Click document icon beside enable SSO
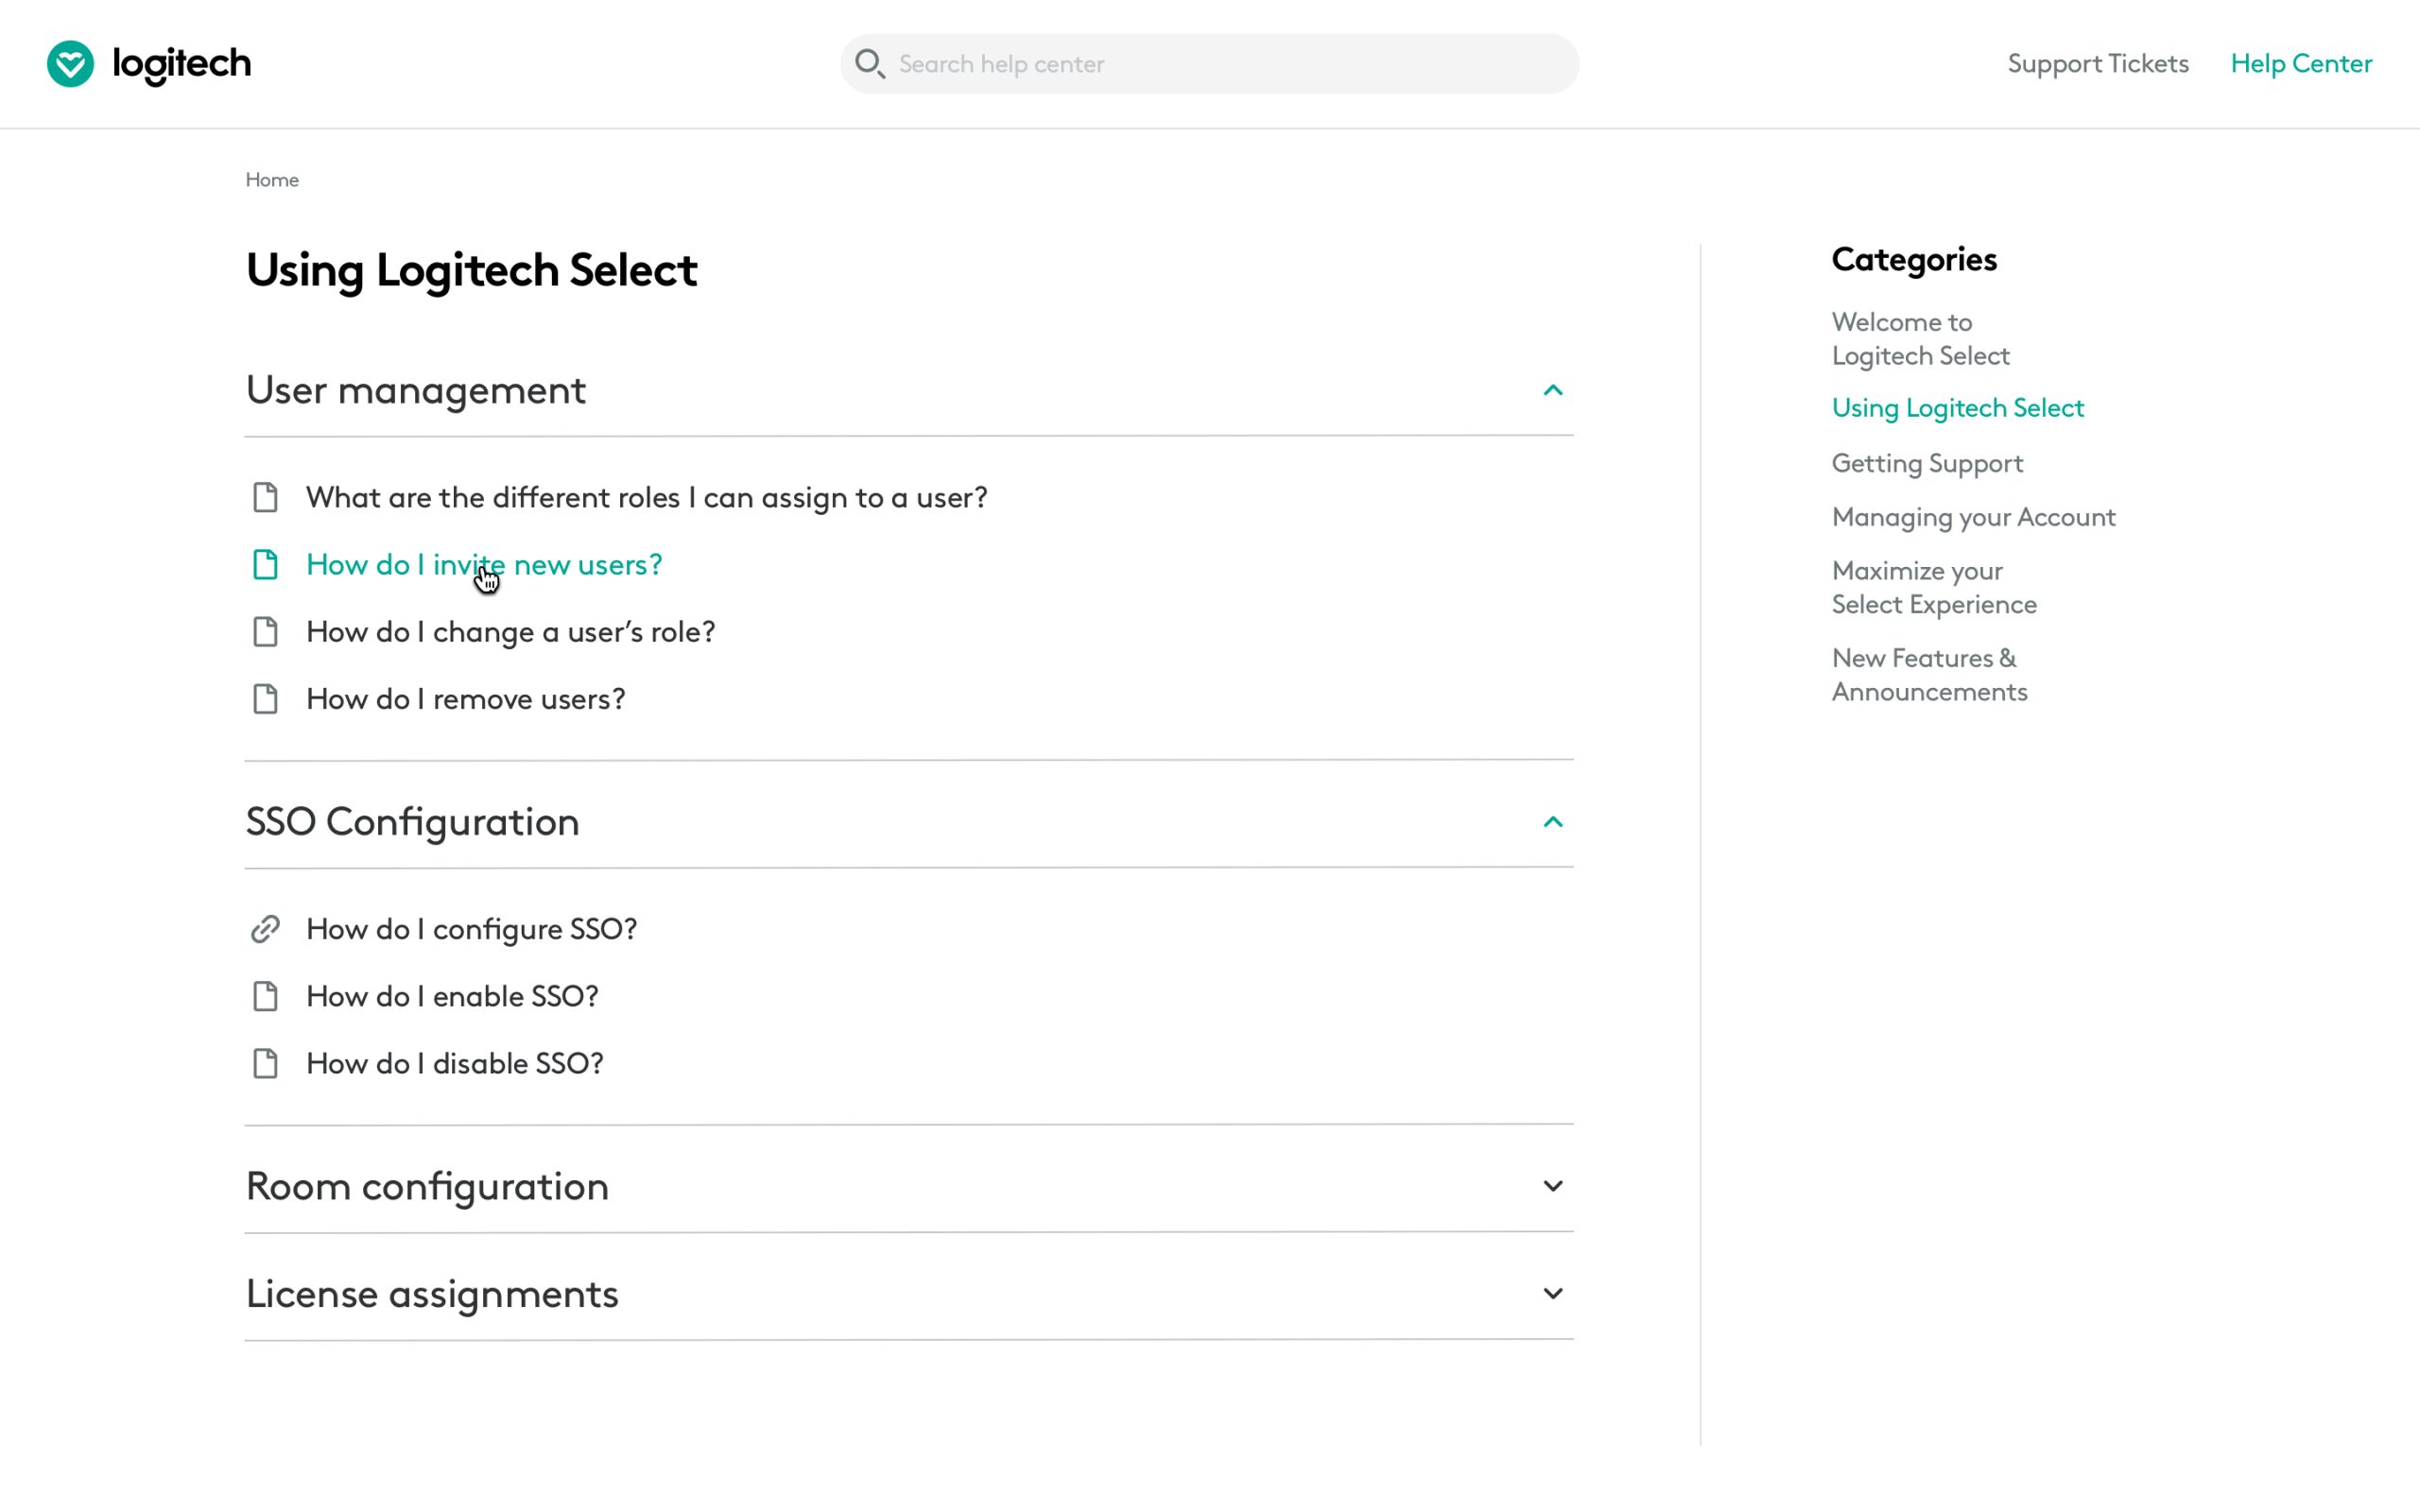Image resolution: width=2420 pixels, height=1512 pixels. coord(265,996)
